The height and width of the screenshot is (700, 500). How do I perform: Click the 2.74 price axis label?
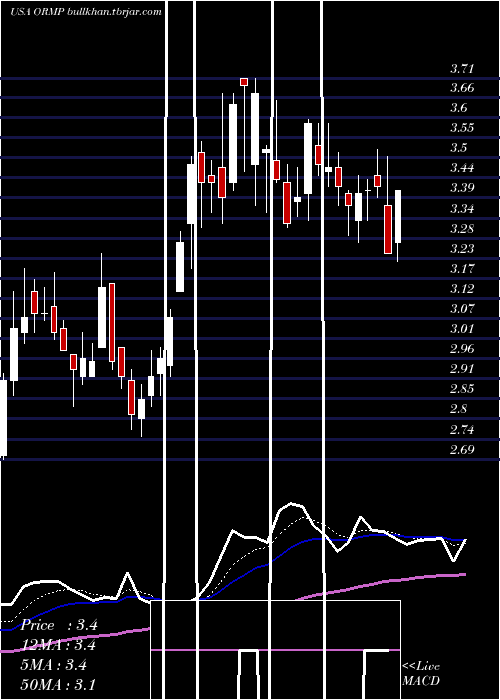tap(462, 429)
